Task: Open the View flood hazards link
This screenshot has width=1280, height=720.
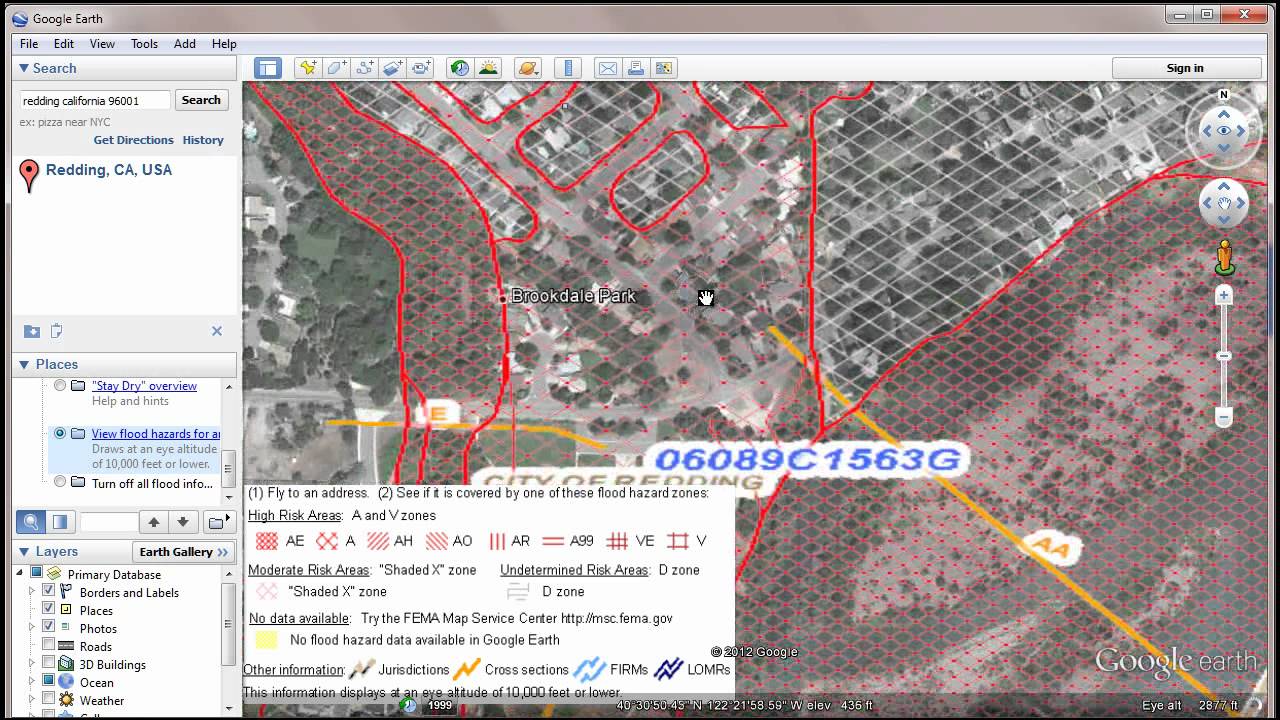Action: [x=156, y=434]
